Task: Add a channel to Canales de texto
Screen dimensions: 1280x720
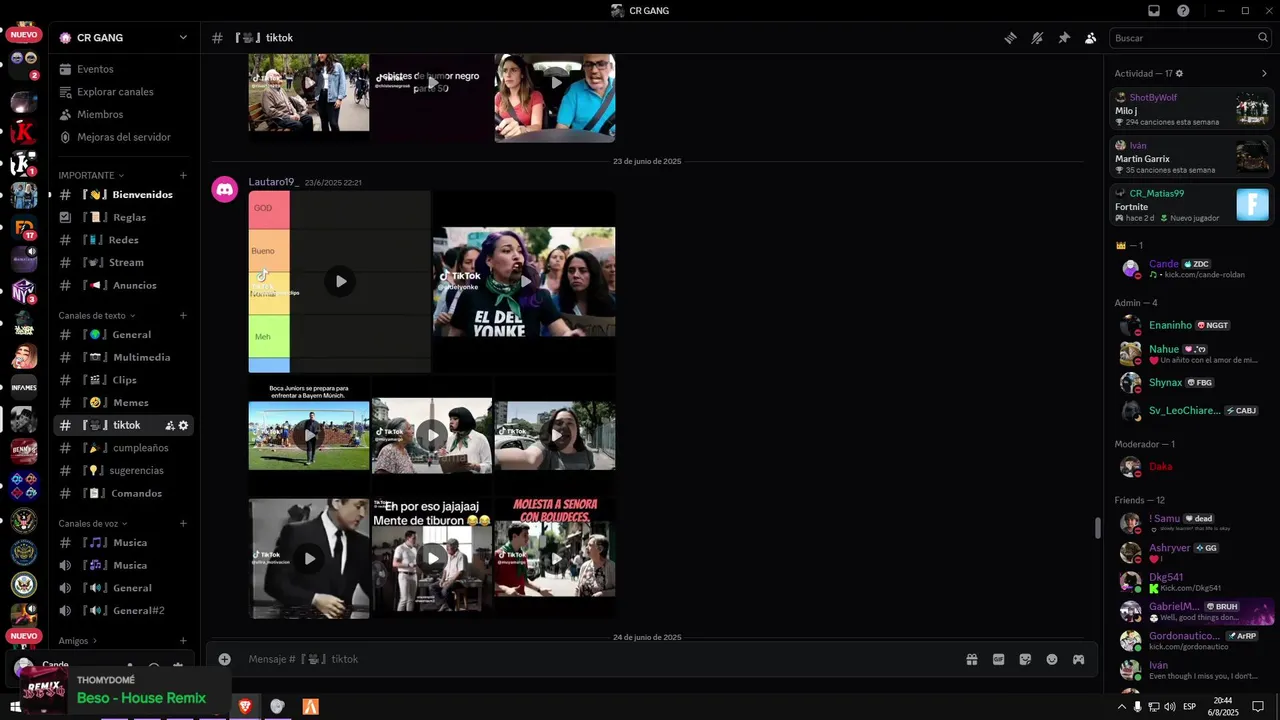Action: click(x=183, y=315)
